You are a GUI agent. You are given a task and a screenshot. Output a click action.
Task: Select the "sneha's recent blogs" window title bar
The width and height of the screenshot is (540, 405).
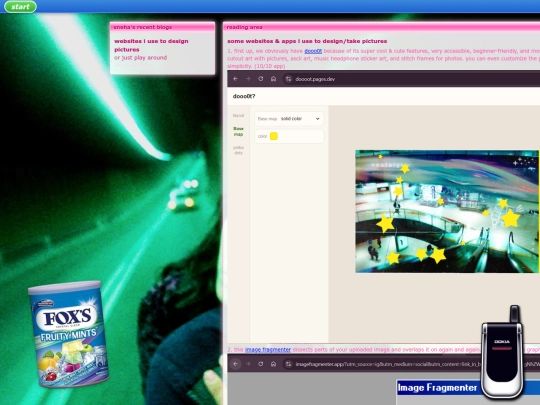click(x=162, y=27)
